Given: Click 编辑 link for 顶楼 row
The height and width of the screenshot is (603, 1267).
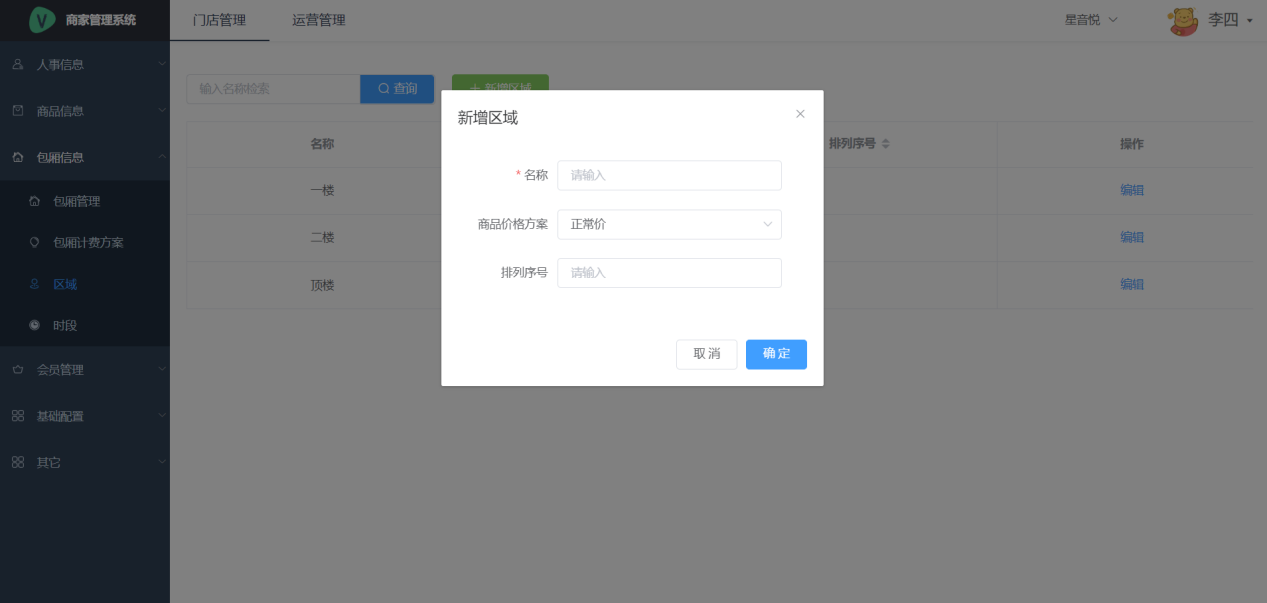Looking at the screenshot, I should click(x=1132, y=284).
